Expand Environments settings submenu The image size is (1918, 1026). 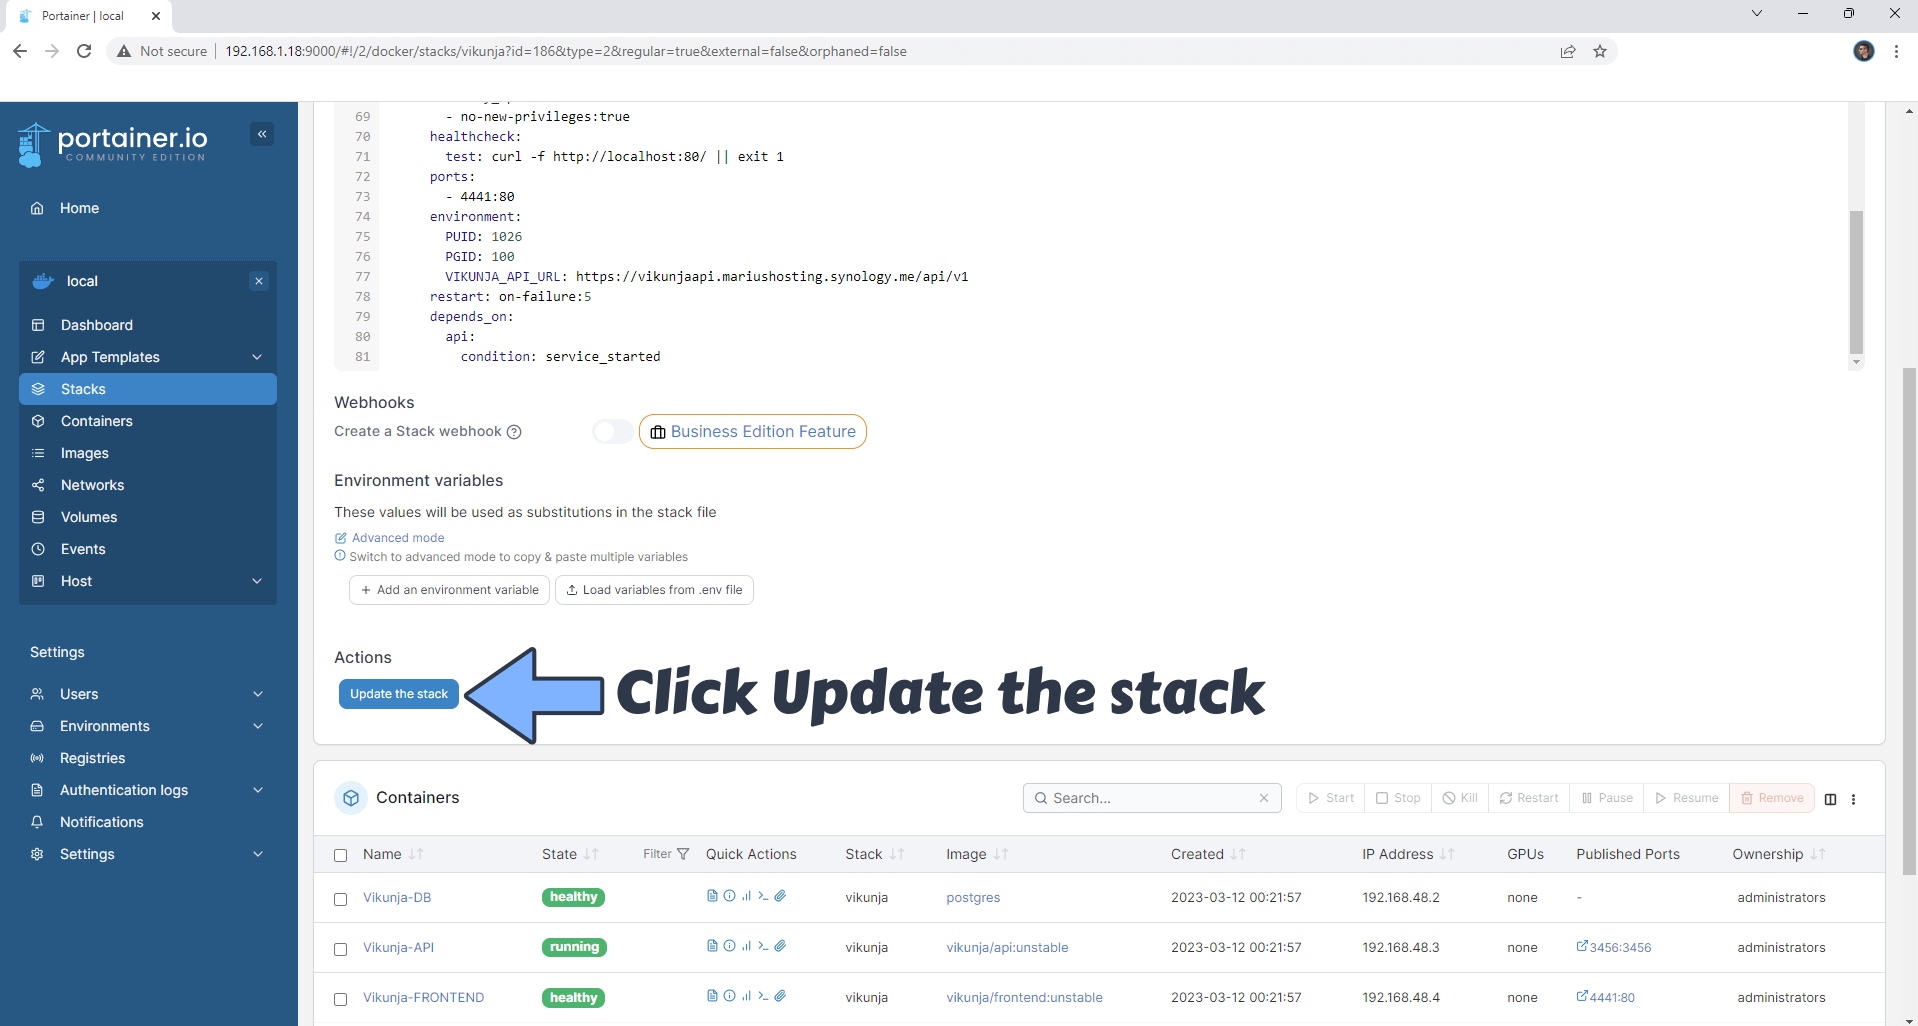258,726
